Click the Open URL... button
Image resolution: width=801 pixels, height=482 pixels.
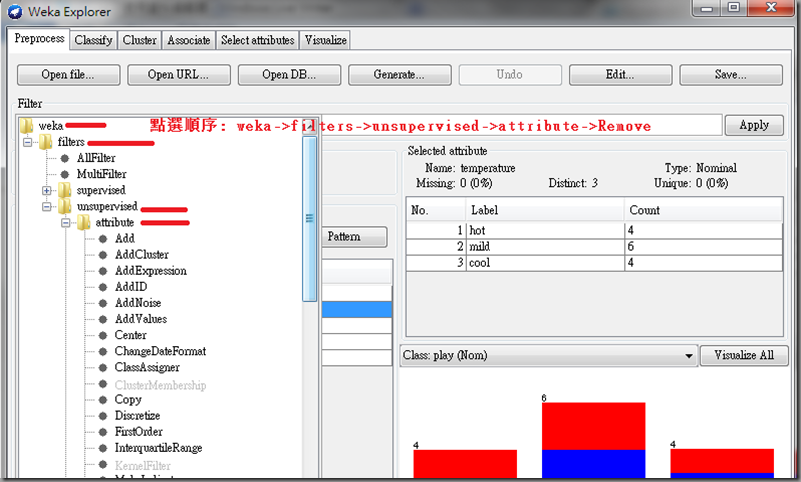pyautogui.click(x=179, y=75)
